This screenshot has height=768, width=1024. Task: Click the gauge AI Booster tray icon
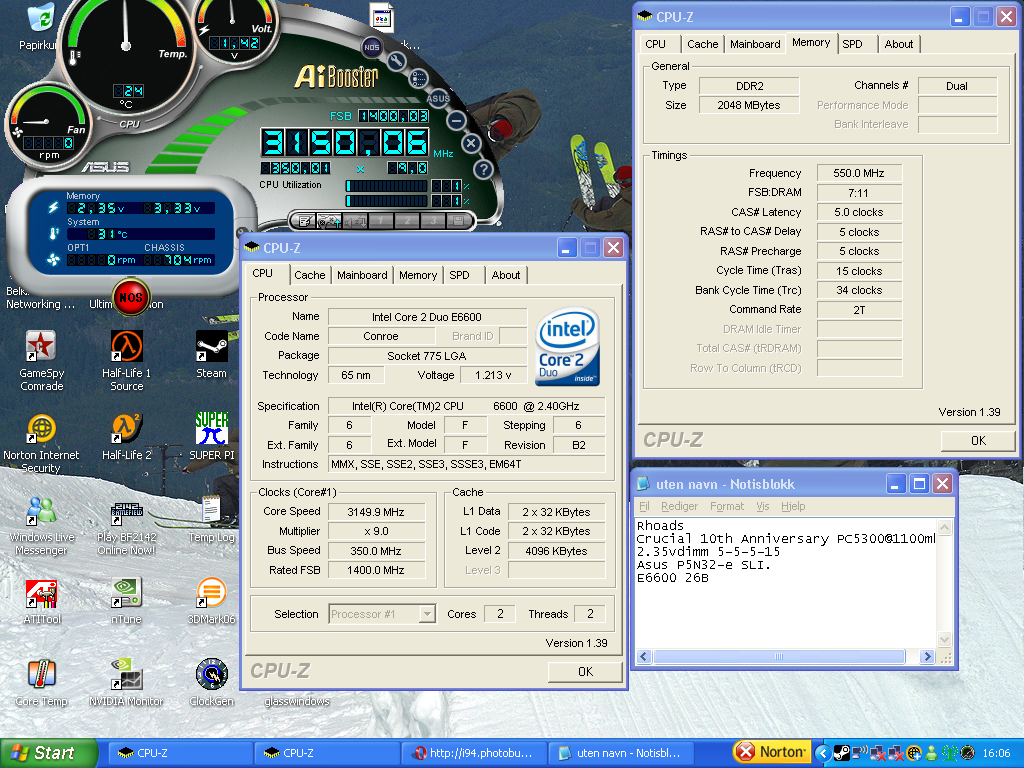coord(967,753)
